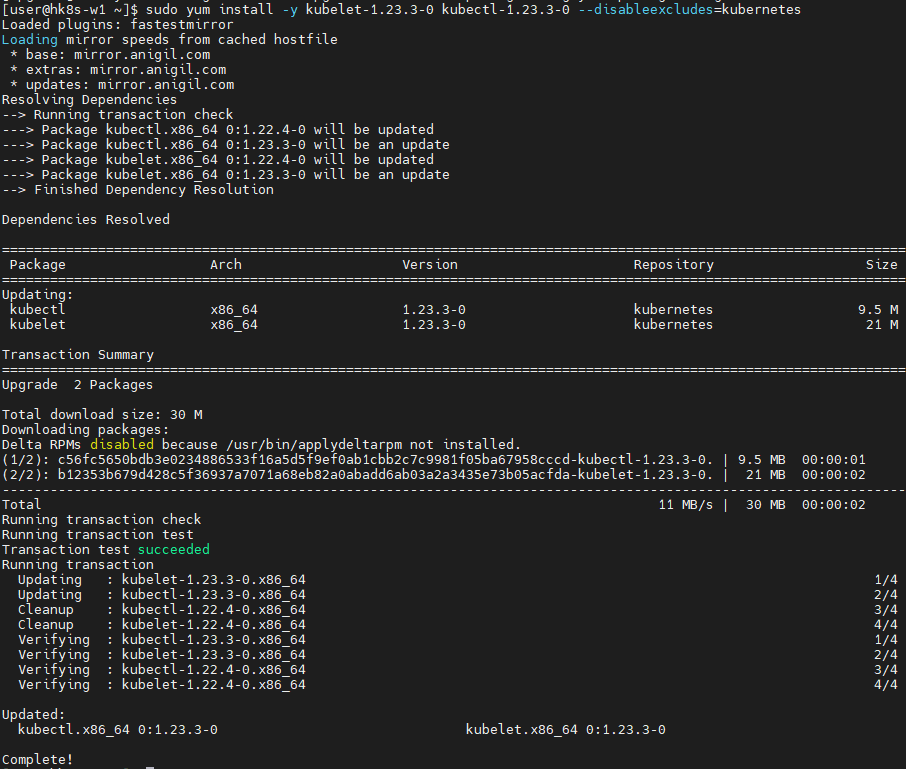Click the 'Size' column header
The width and height of the screenshot is (906, 769).
coord(882,265)
